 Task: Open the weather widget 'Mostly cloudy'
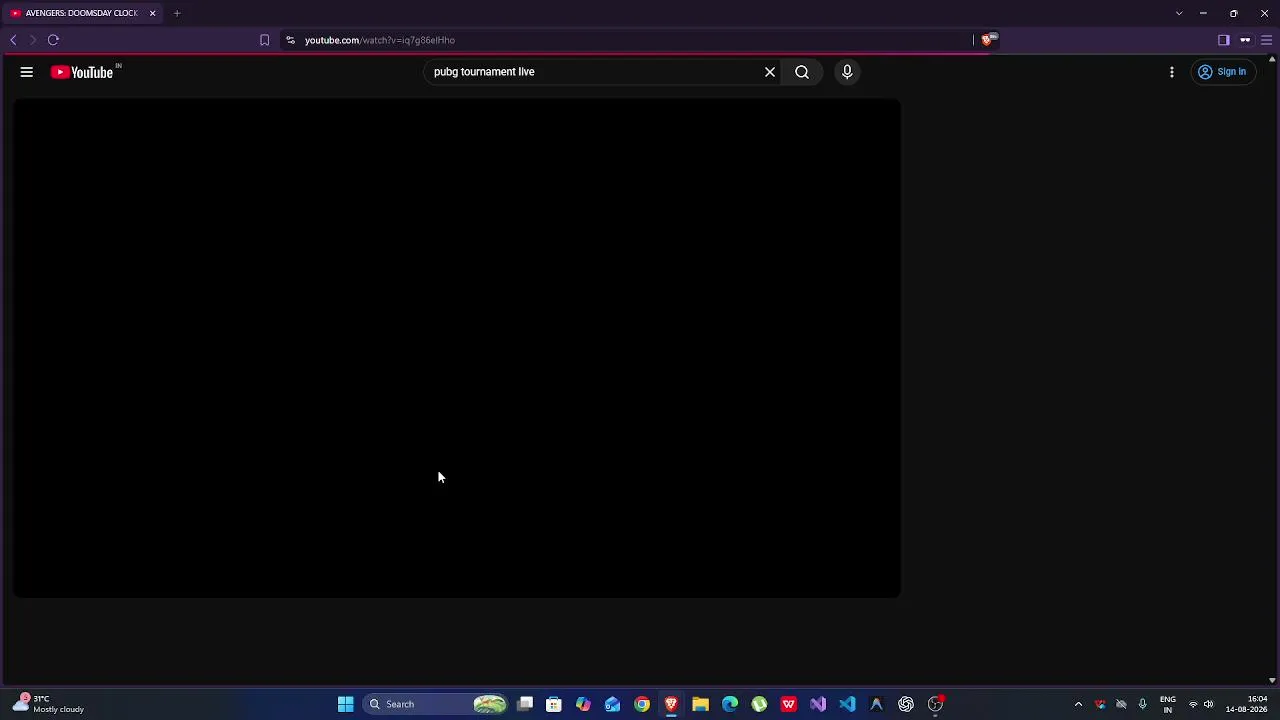(48, 704)
